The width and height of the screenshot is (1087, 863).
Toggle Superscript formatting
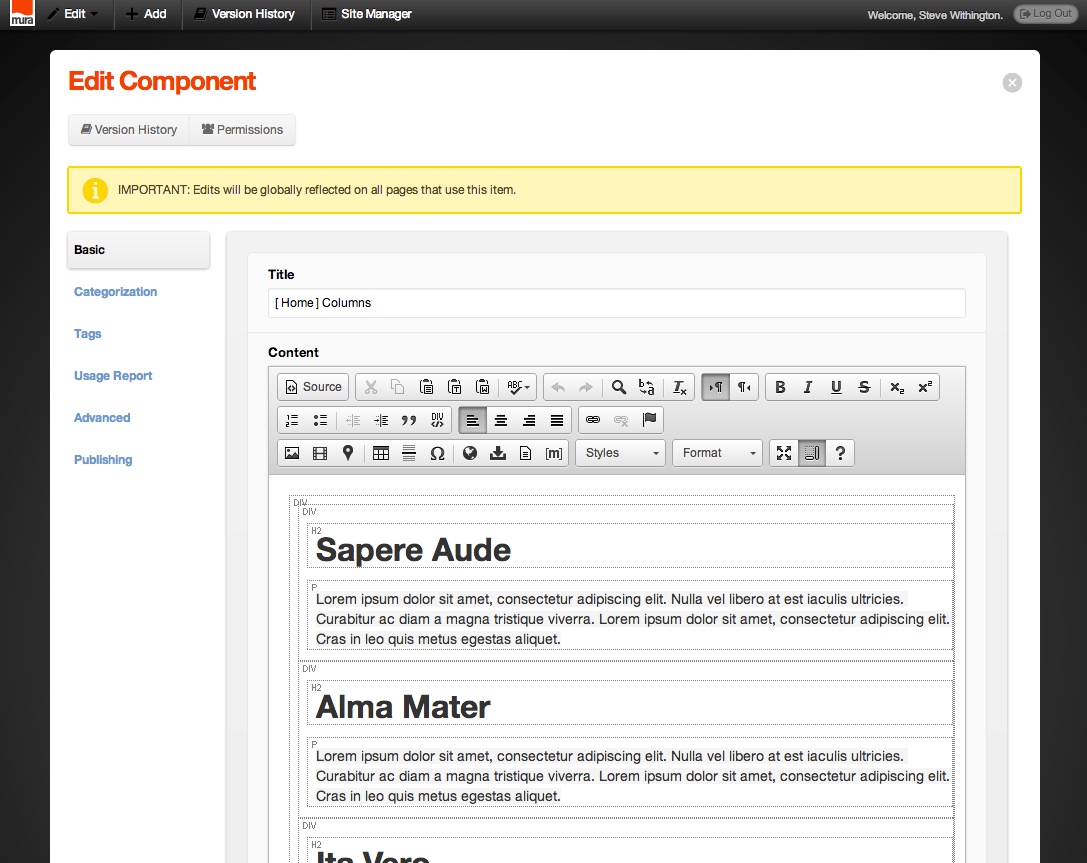tap(925, 387)
